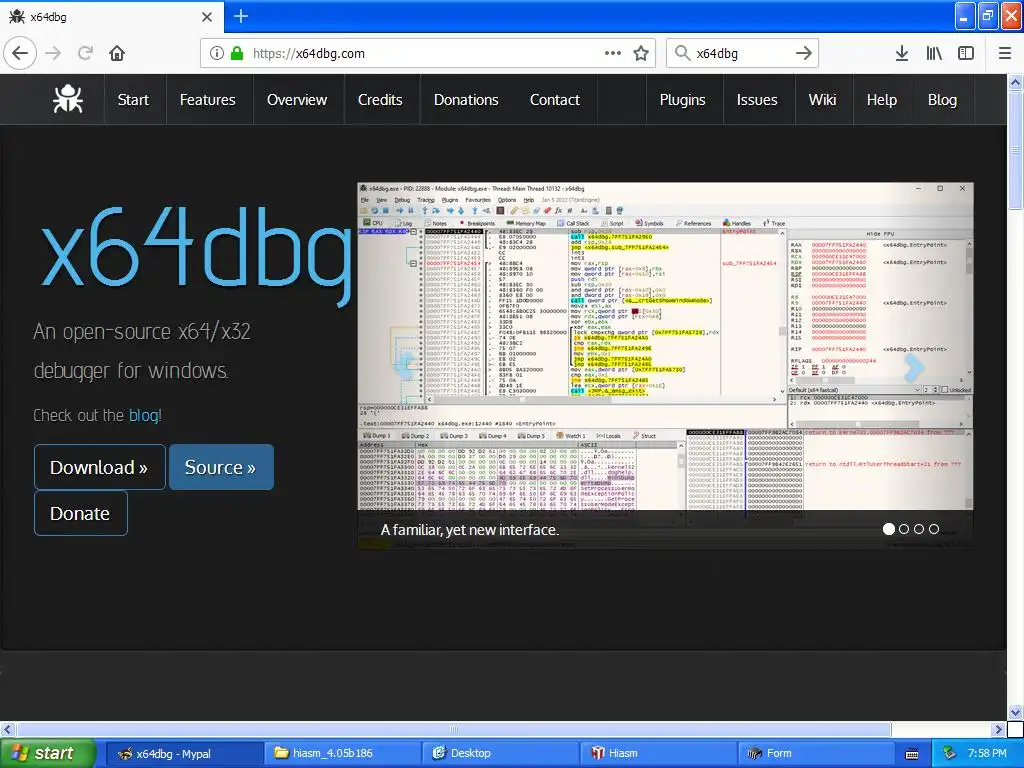This screenshot has width=1024, height=768.
Task: Select fourth carousel indicator dot
Action: point(934,529)
